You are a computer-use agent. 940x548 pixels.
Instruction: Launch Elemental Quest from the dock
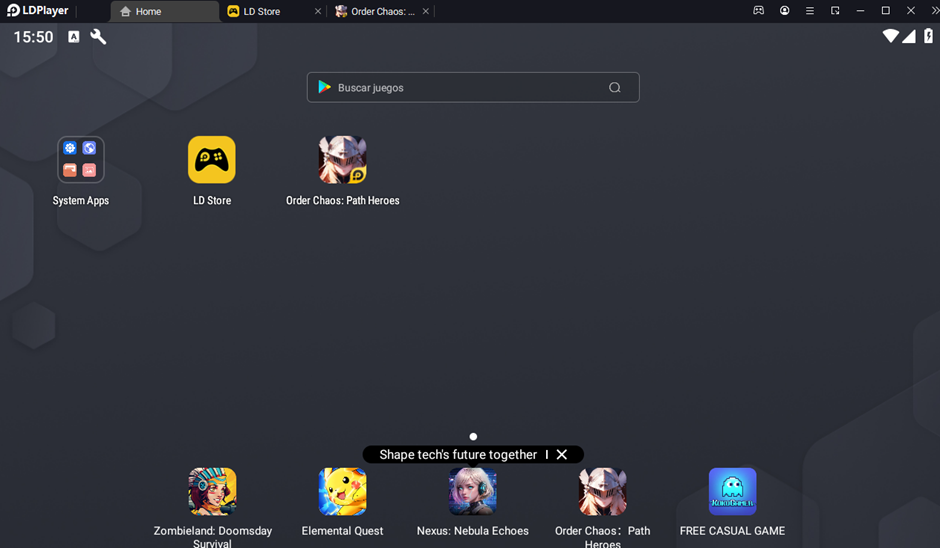tap(342, 492)
